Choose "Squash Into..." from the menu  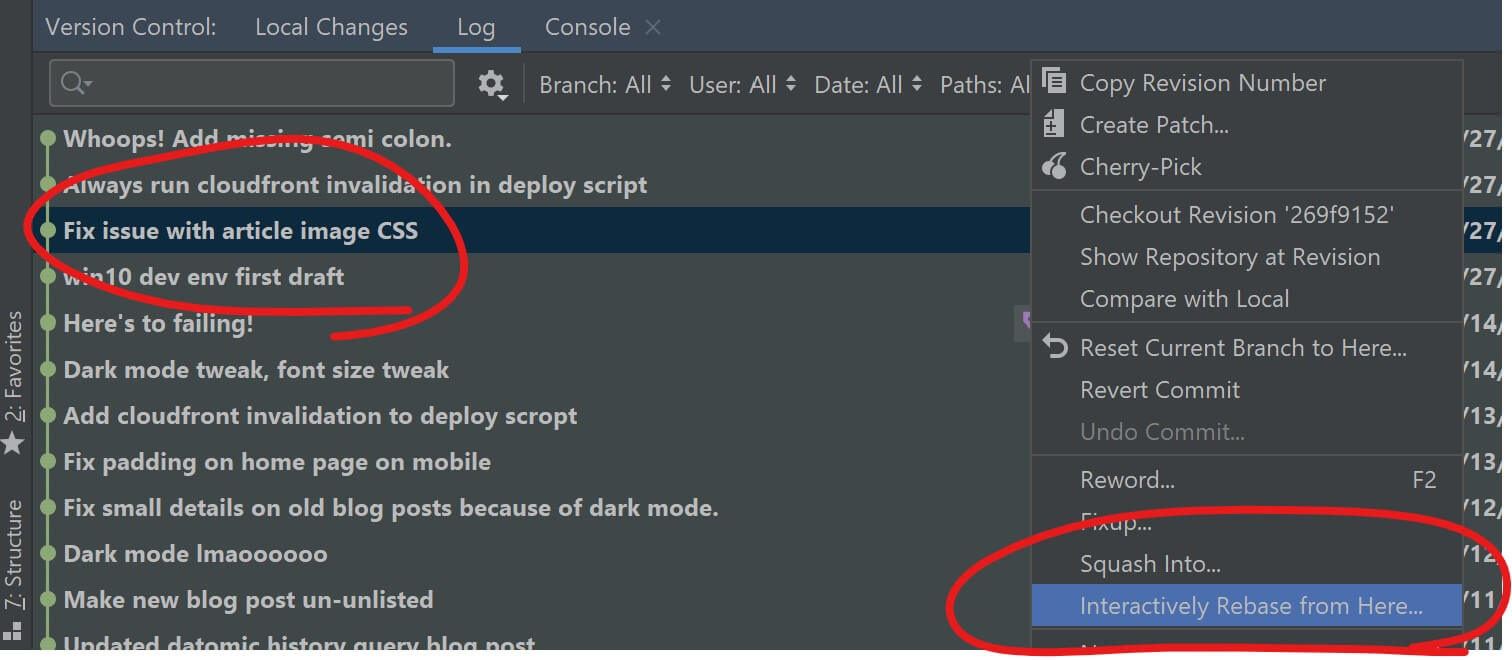(1150, 563)
